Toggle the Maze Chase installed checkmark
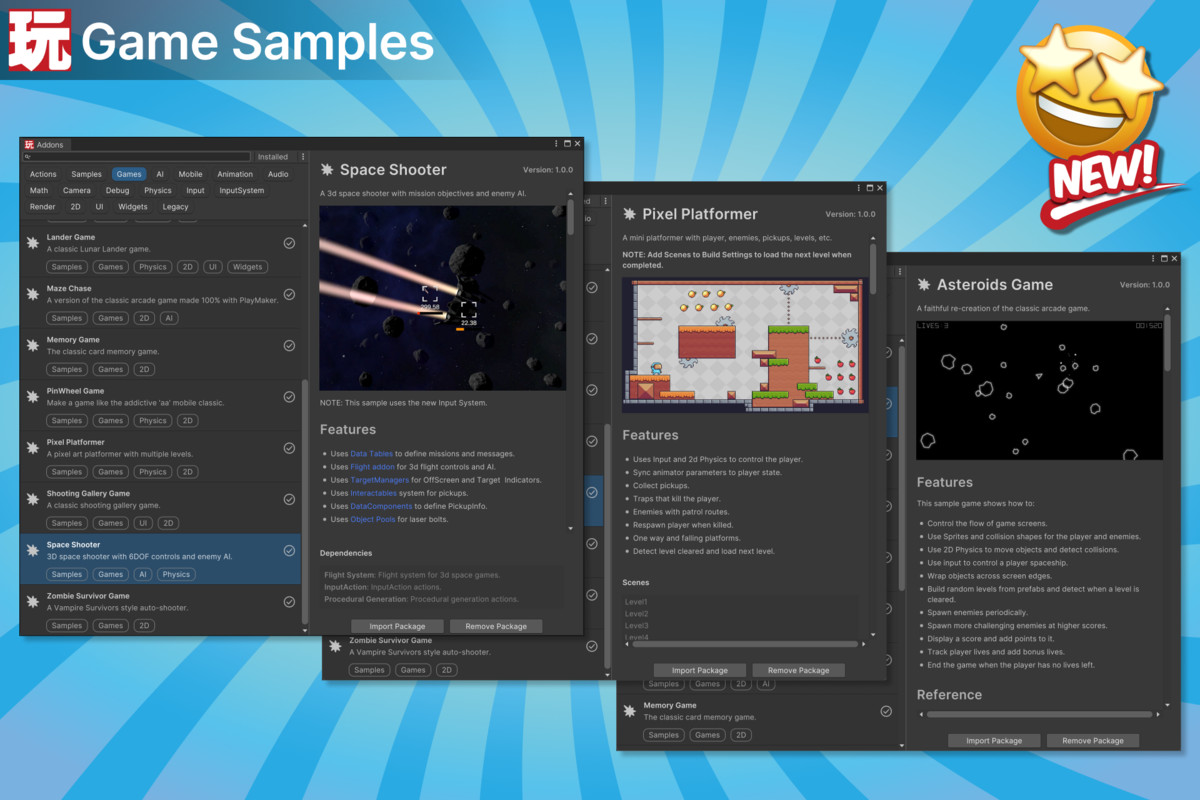The image size is (1200, 800). pos(289,294)
